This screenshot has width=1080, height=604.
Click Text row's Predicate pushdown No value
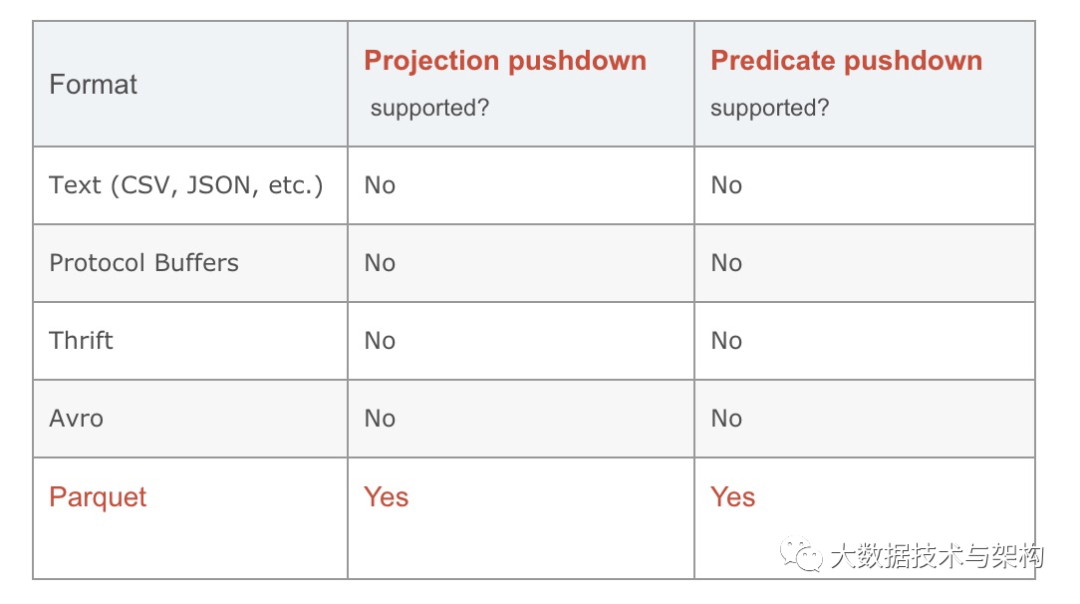726,185
